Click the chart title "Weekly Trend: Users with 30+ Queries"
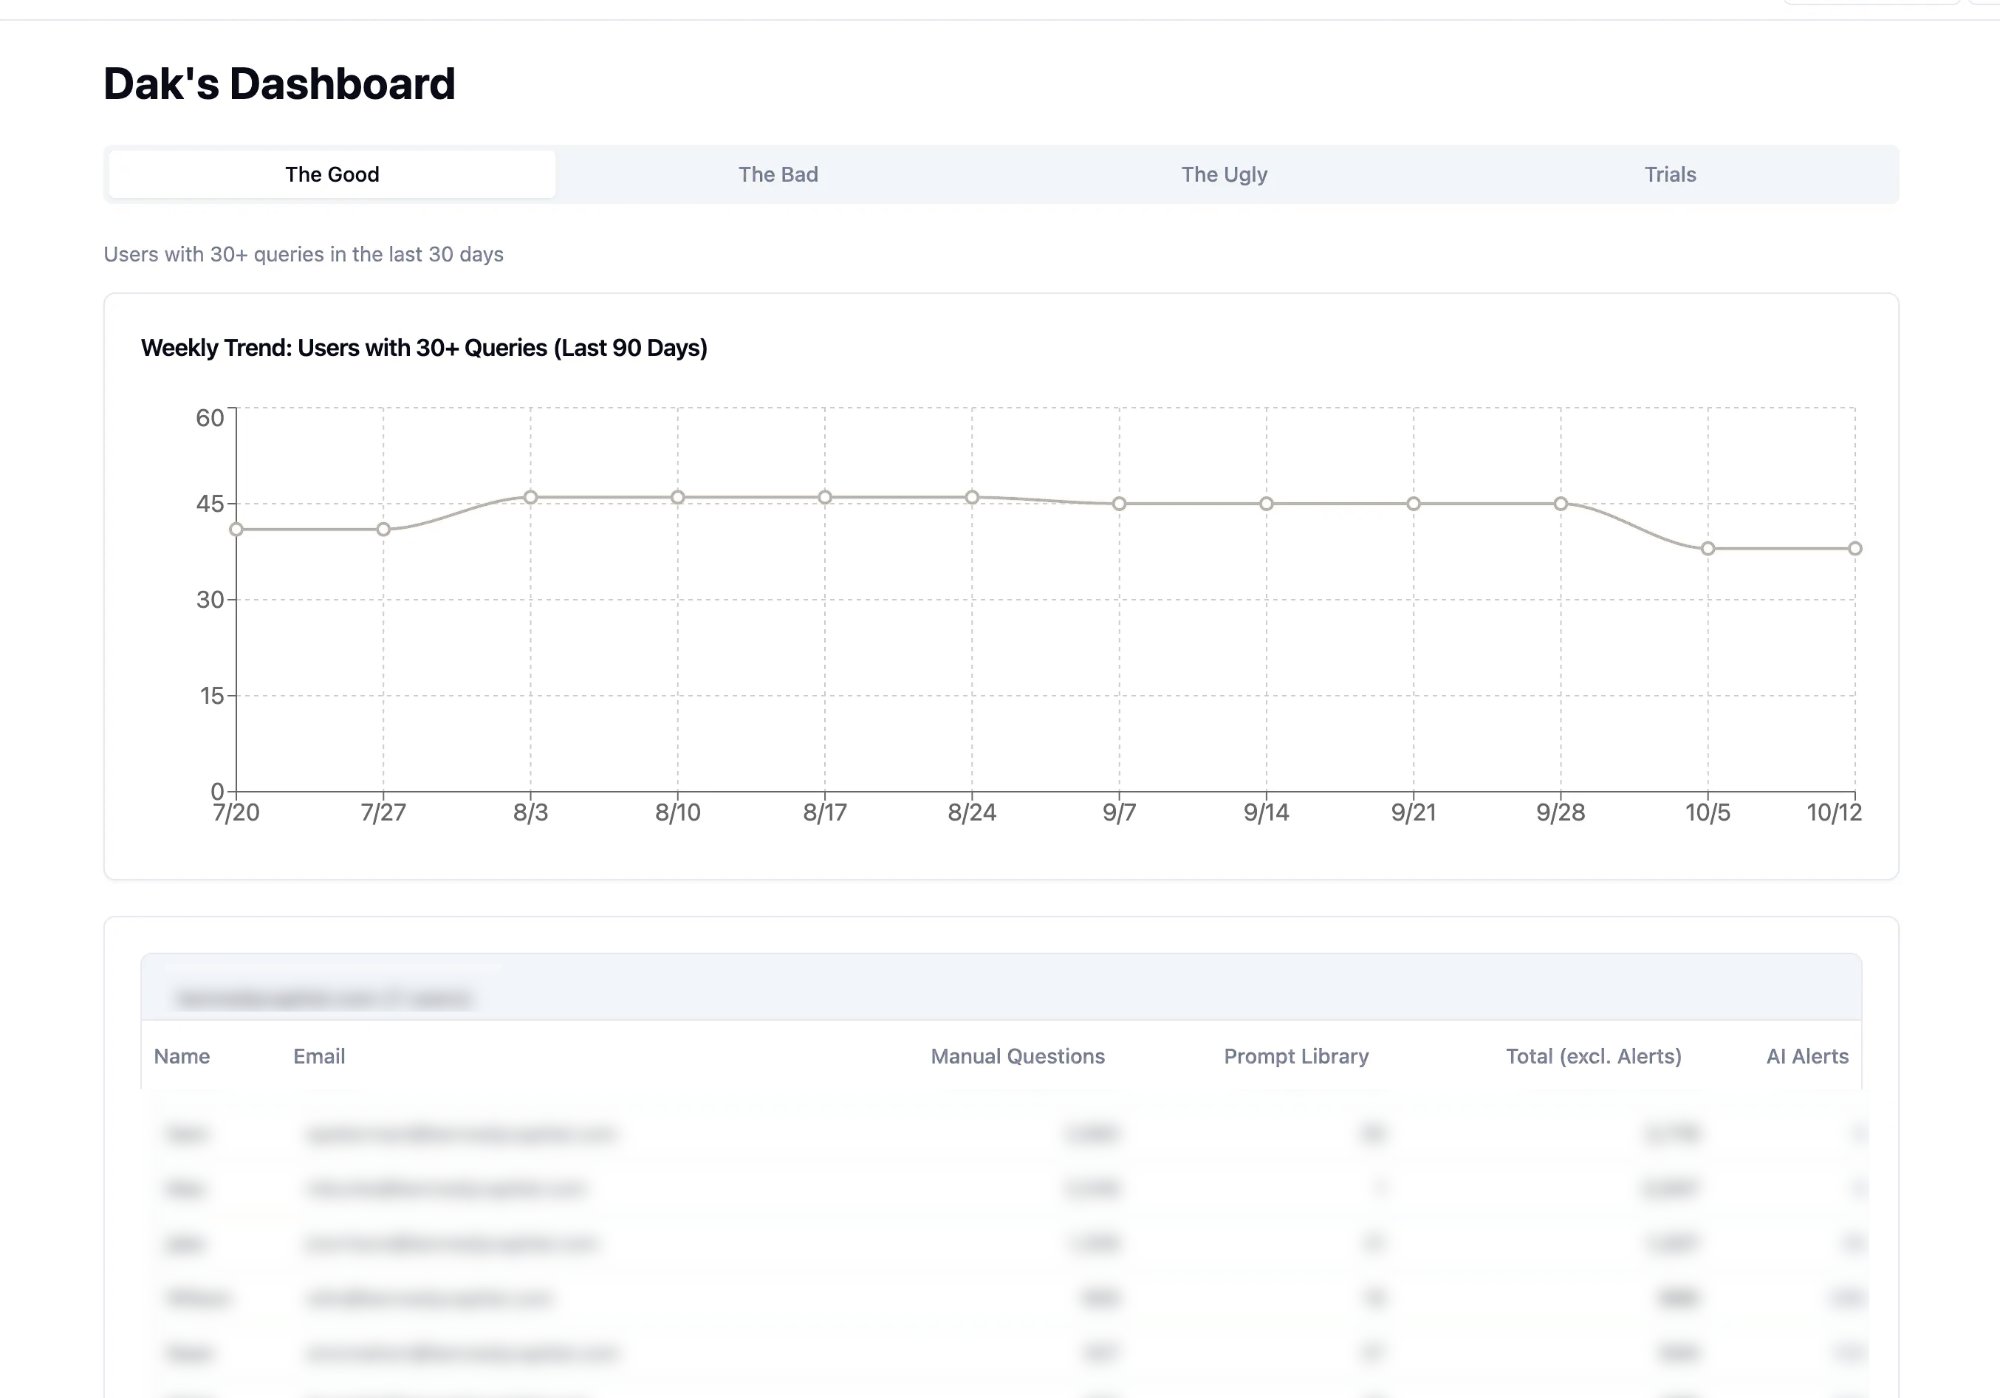 click(x=424, y=347)
